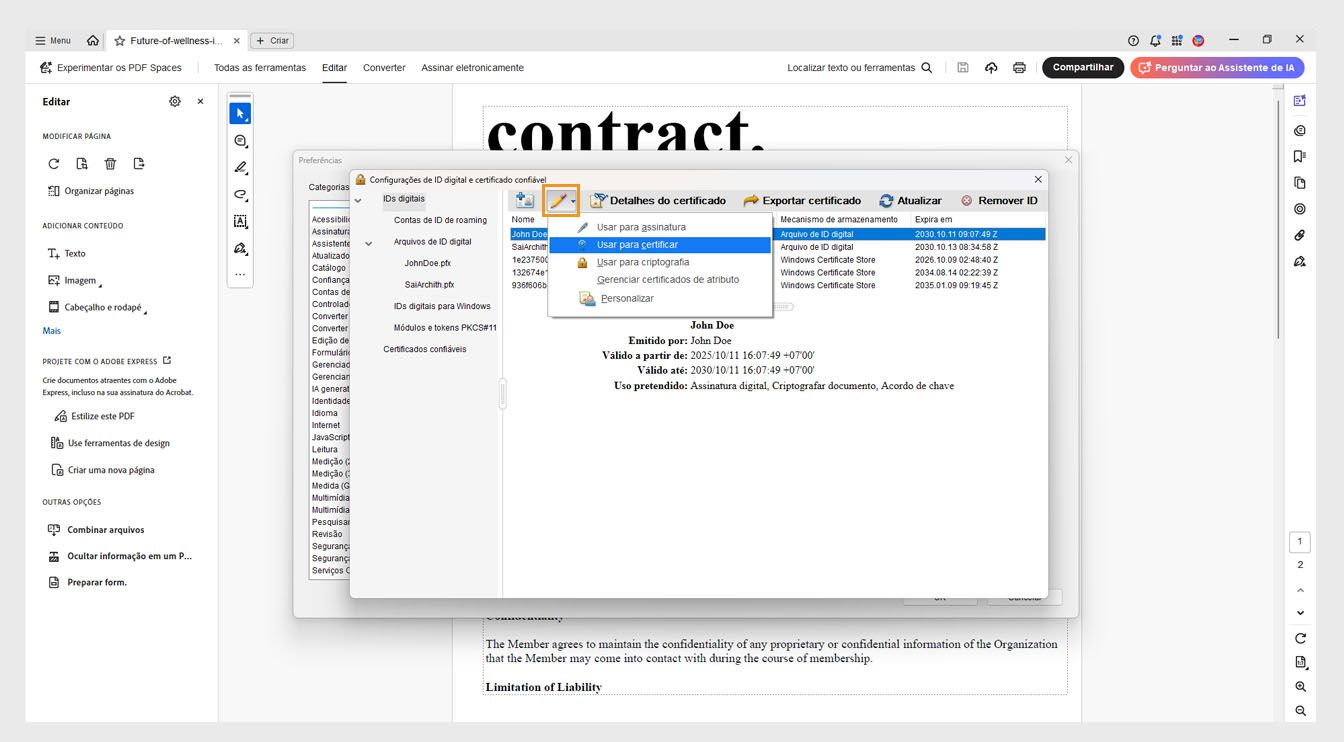The image size is (1344, 742).
Task: Pick the pencil drawing tool
Action: pos(240,167)
